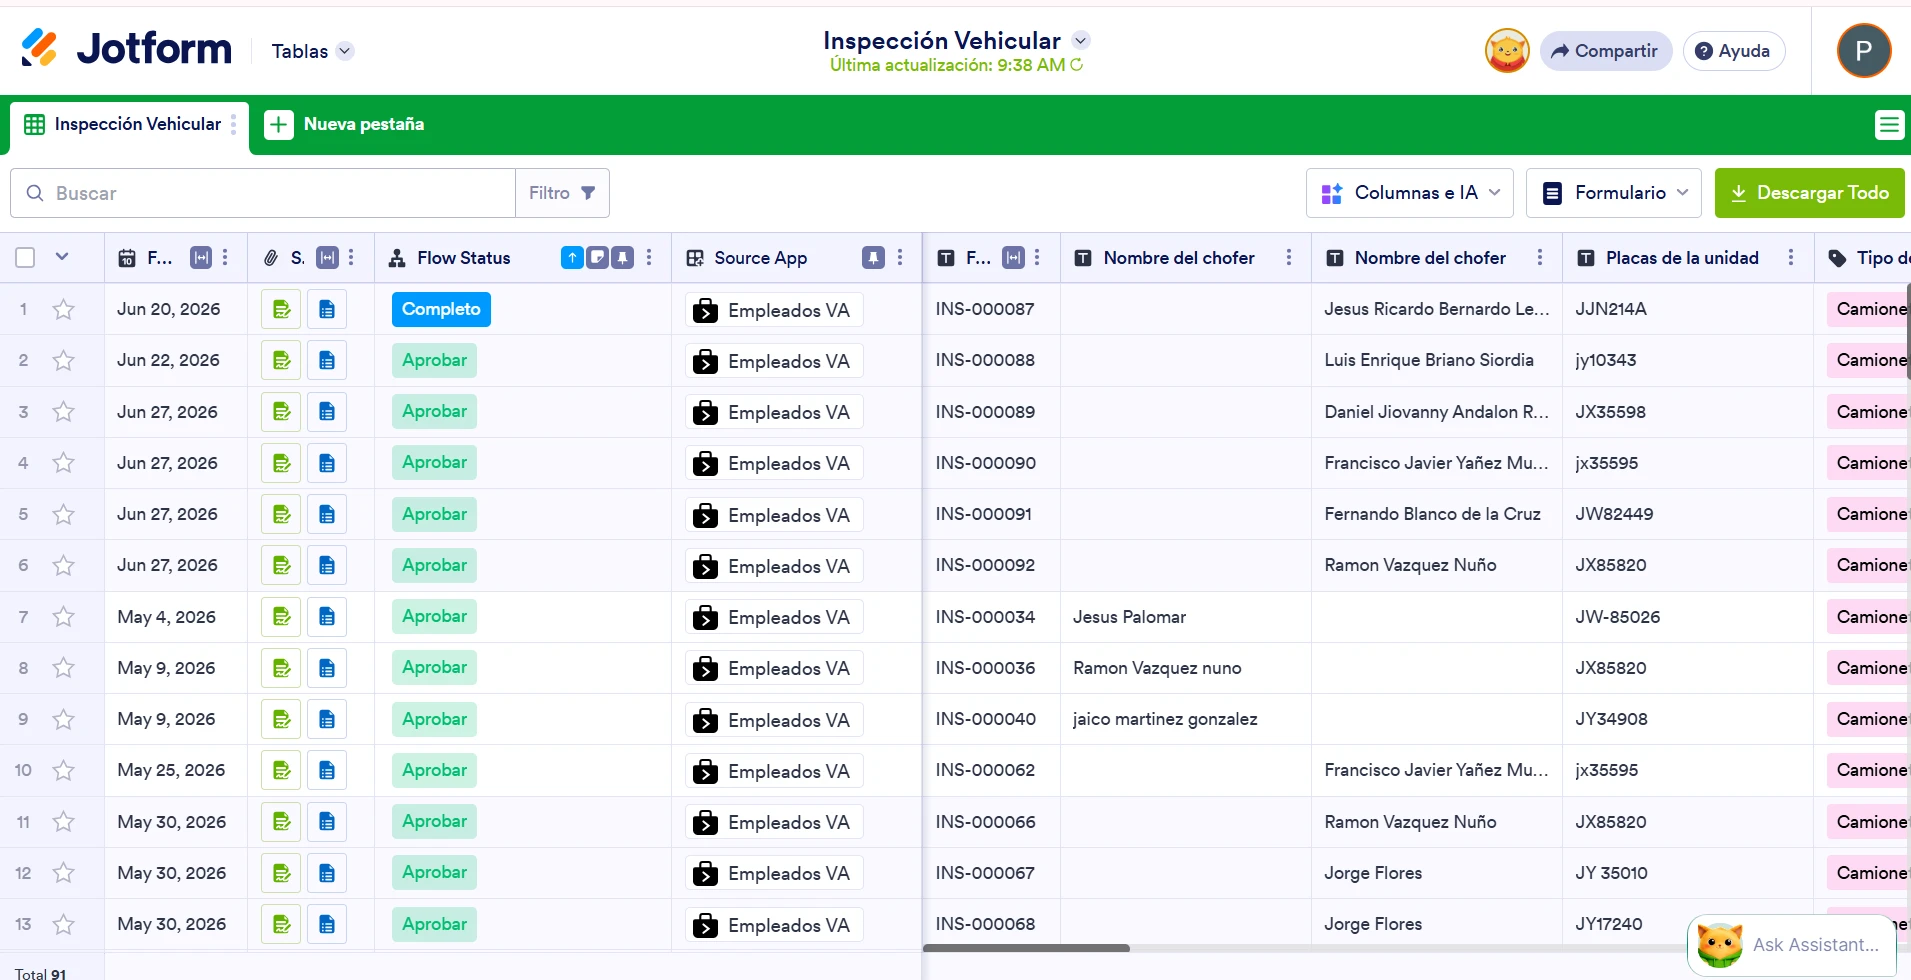The height and width of the screenshot is (980, 1911).
Task: Click the document view icon for Jun 20, 2026
Action: 327,310
